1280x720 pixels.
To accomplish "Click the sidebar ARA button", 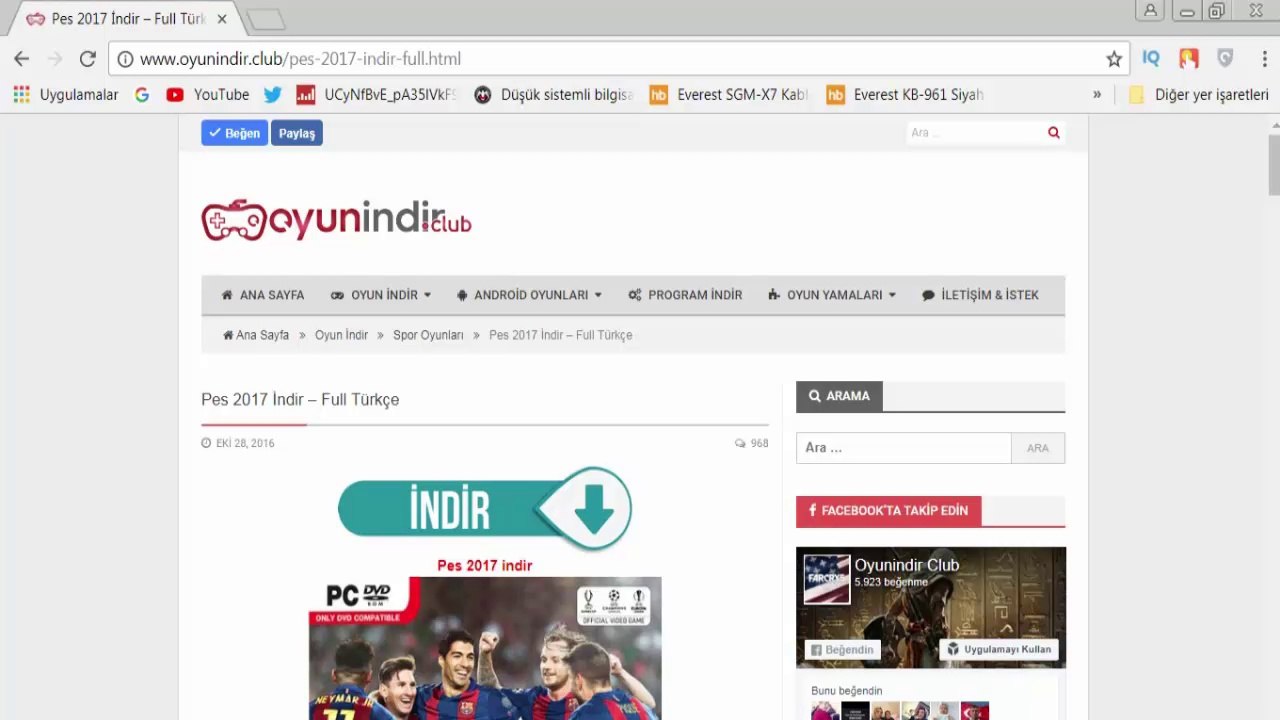I will coord(1038,448).
